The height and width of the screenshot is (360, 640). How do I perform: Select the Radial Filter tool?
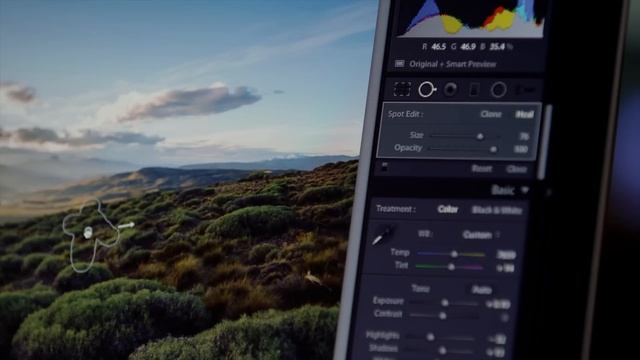point(498,90)
